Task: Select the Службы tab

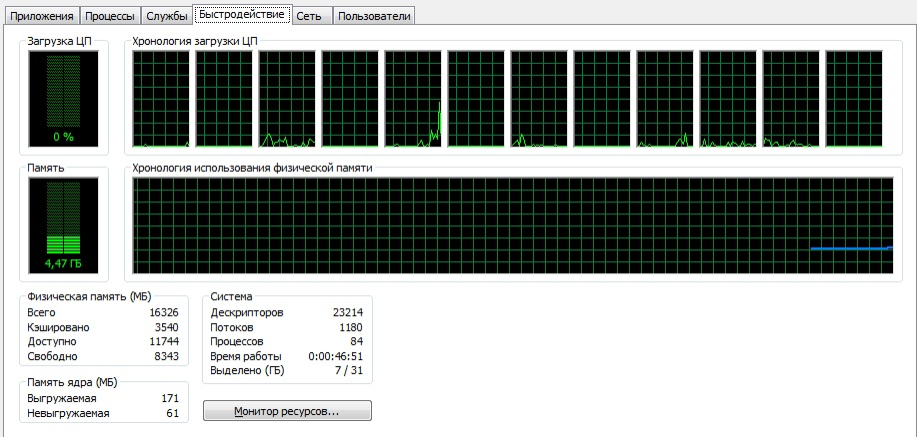Action: tap(166, 16)
